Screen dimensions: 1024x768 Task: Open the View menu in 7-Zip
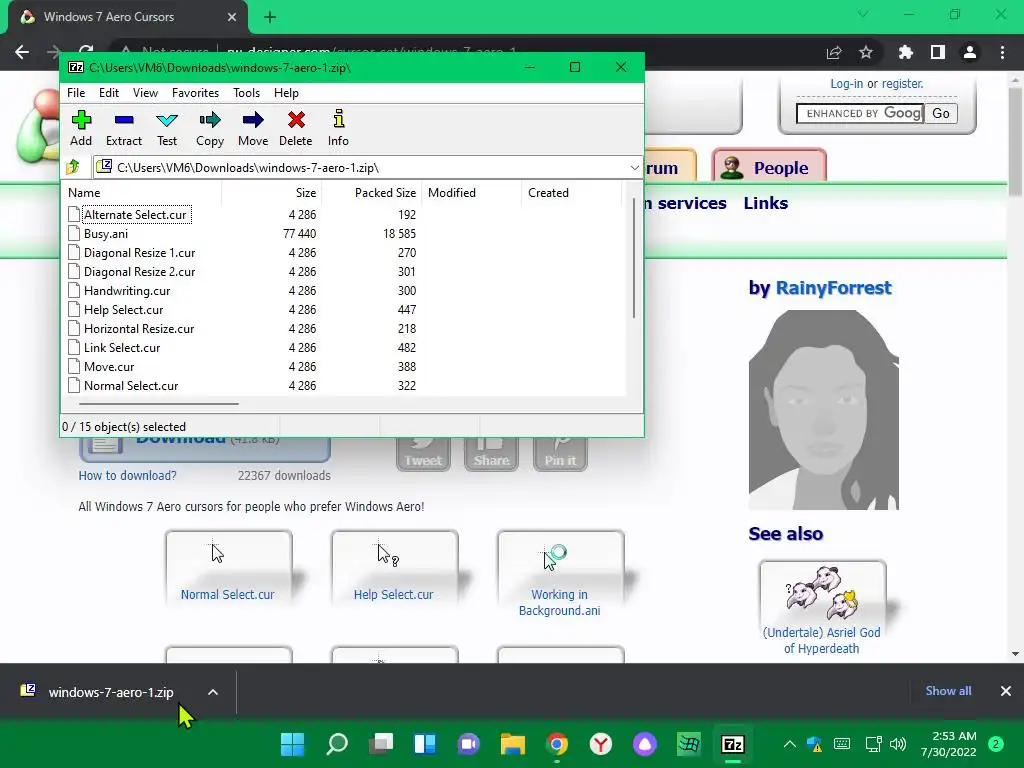[145, 93]
